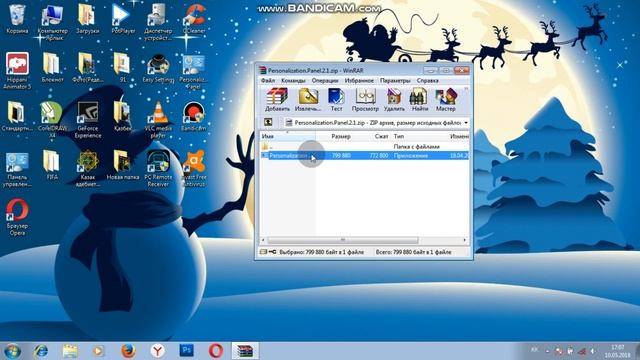Switch to WinRAR taskbar button
Screen dimensions: 640x360
pos(245,351)
